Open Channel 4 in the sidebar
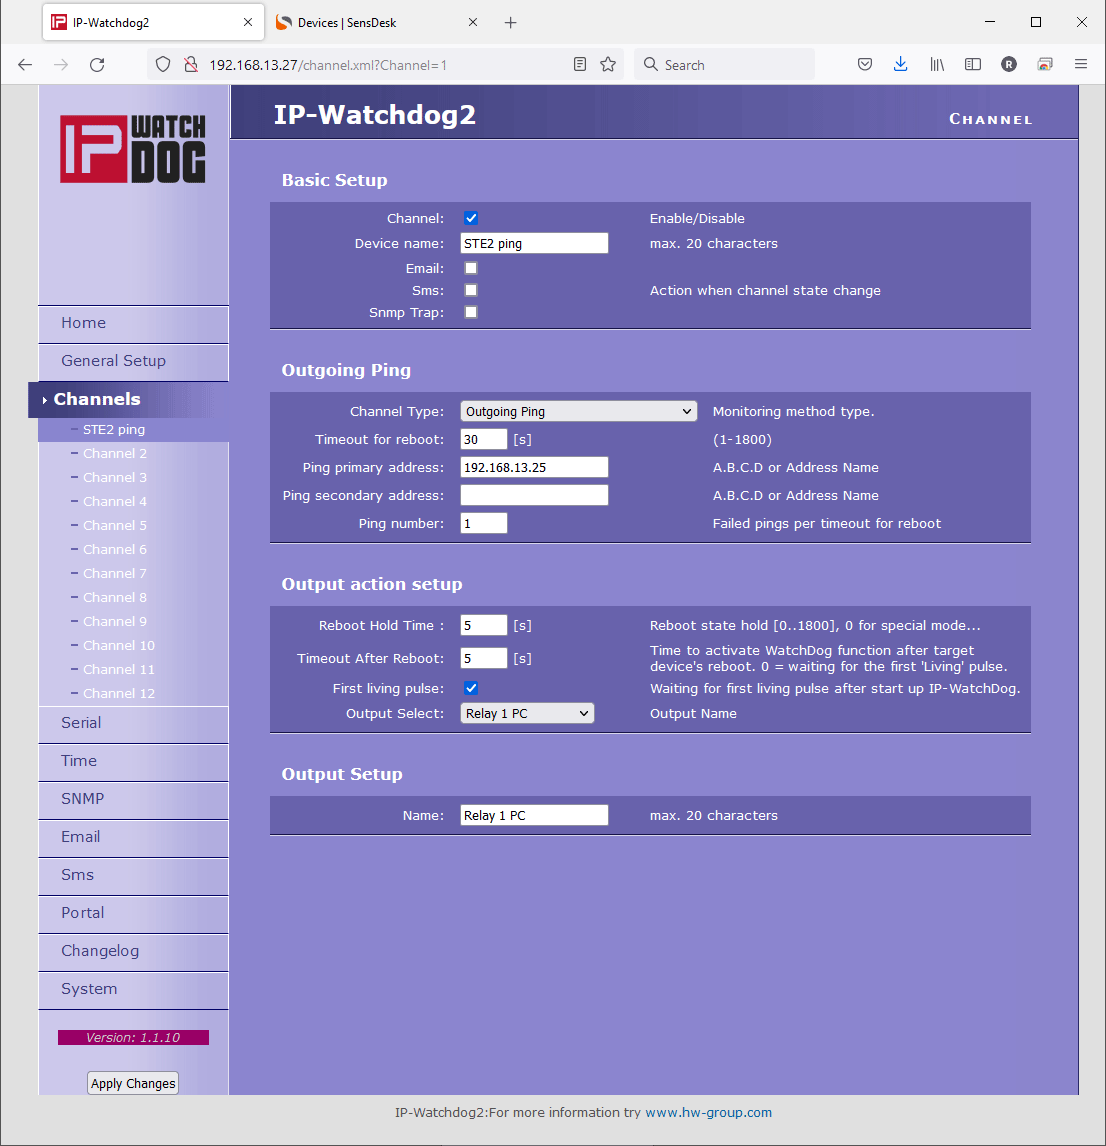1106x1146 pixels. (115, 502)
